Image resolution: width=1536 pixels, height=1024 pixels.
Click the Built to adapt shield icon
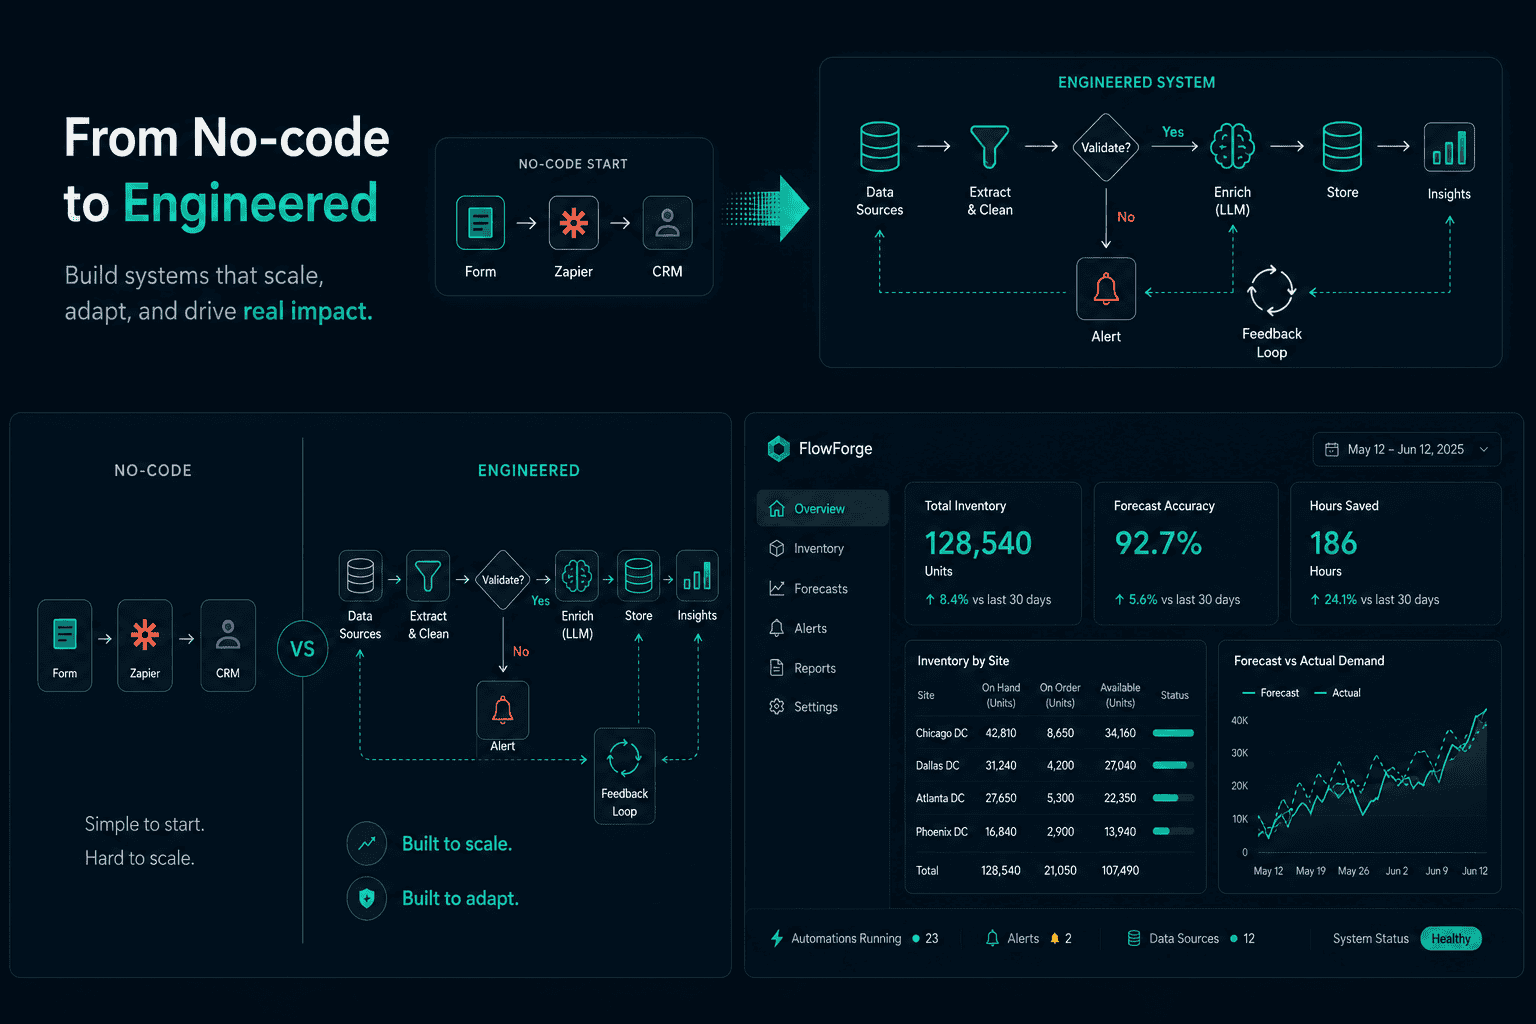coord(367,898)
